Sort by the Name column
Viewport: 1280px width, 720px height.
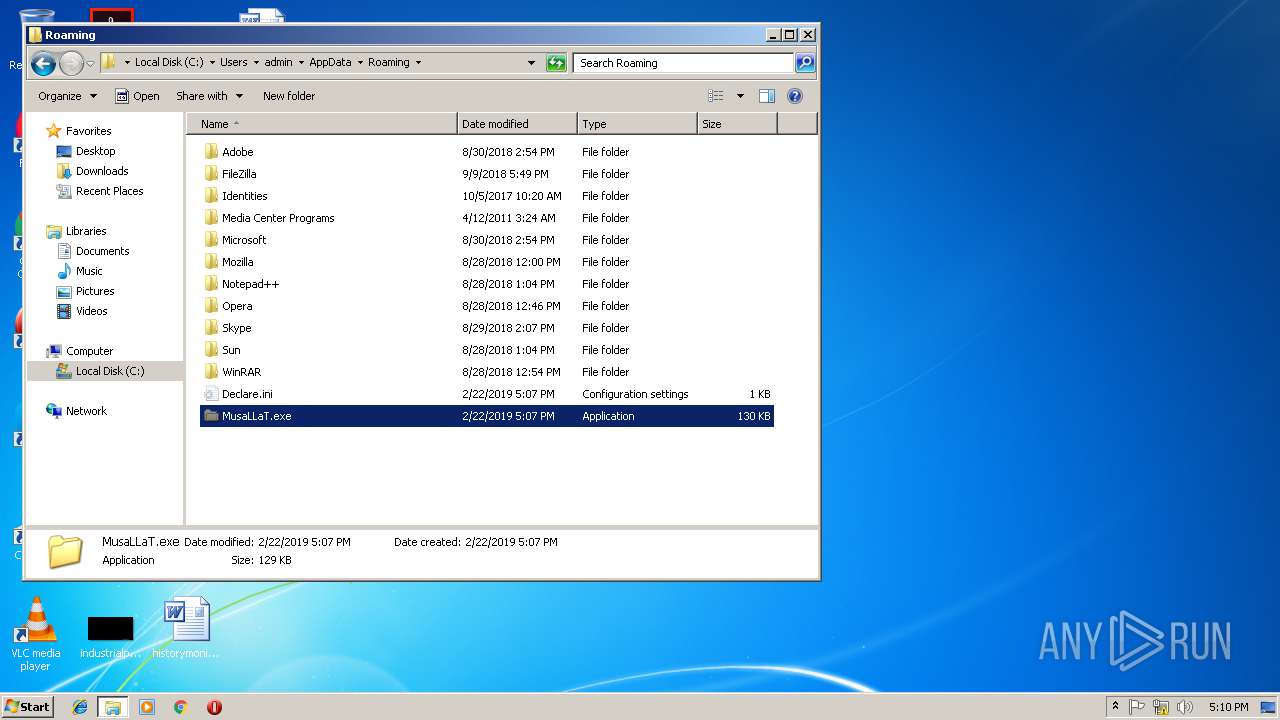[x=322, y=124]
